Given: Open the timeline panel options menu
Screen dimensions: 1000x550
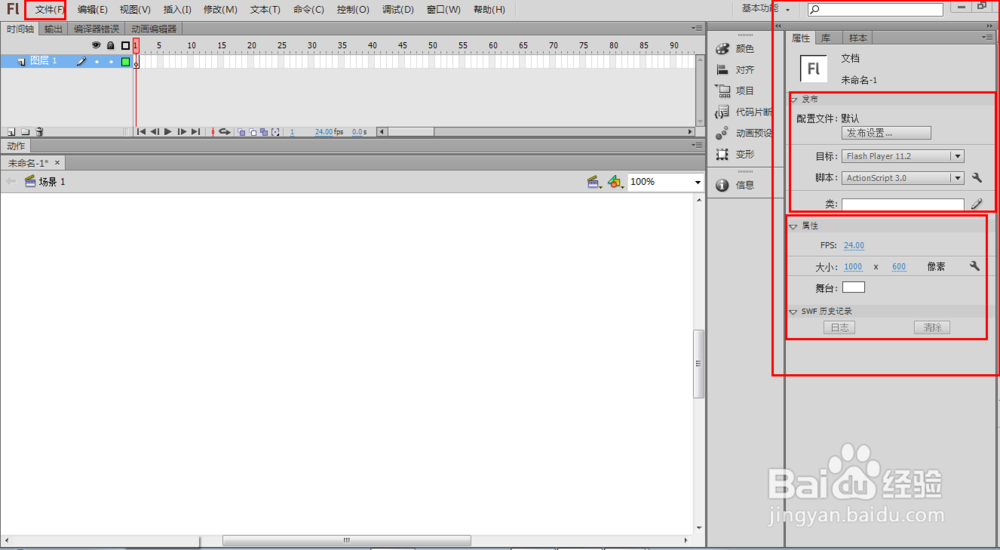Looking at the screenshot, I should (697, 29).
